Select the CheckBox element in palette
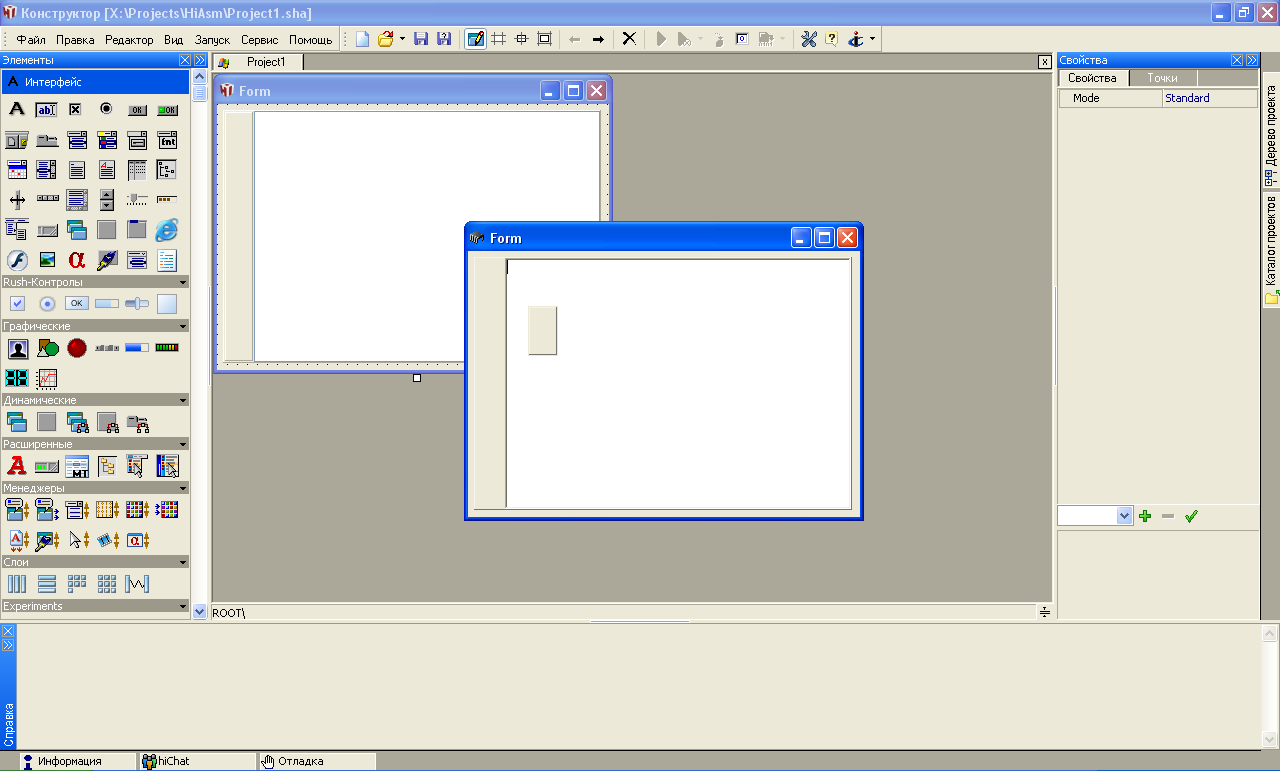This screenshot has width=1280, height=771. click(75, 109)
